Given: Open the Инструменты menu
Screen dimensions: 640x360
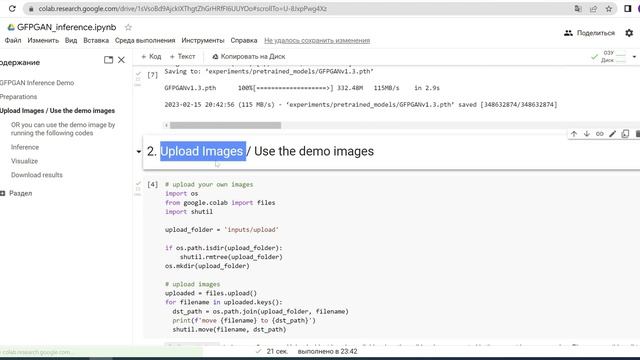Looking at the screenshot, I should coord(203,40).
